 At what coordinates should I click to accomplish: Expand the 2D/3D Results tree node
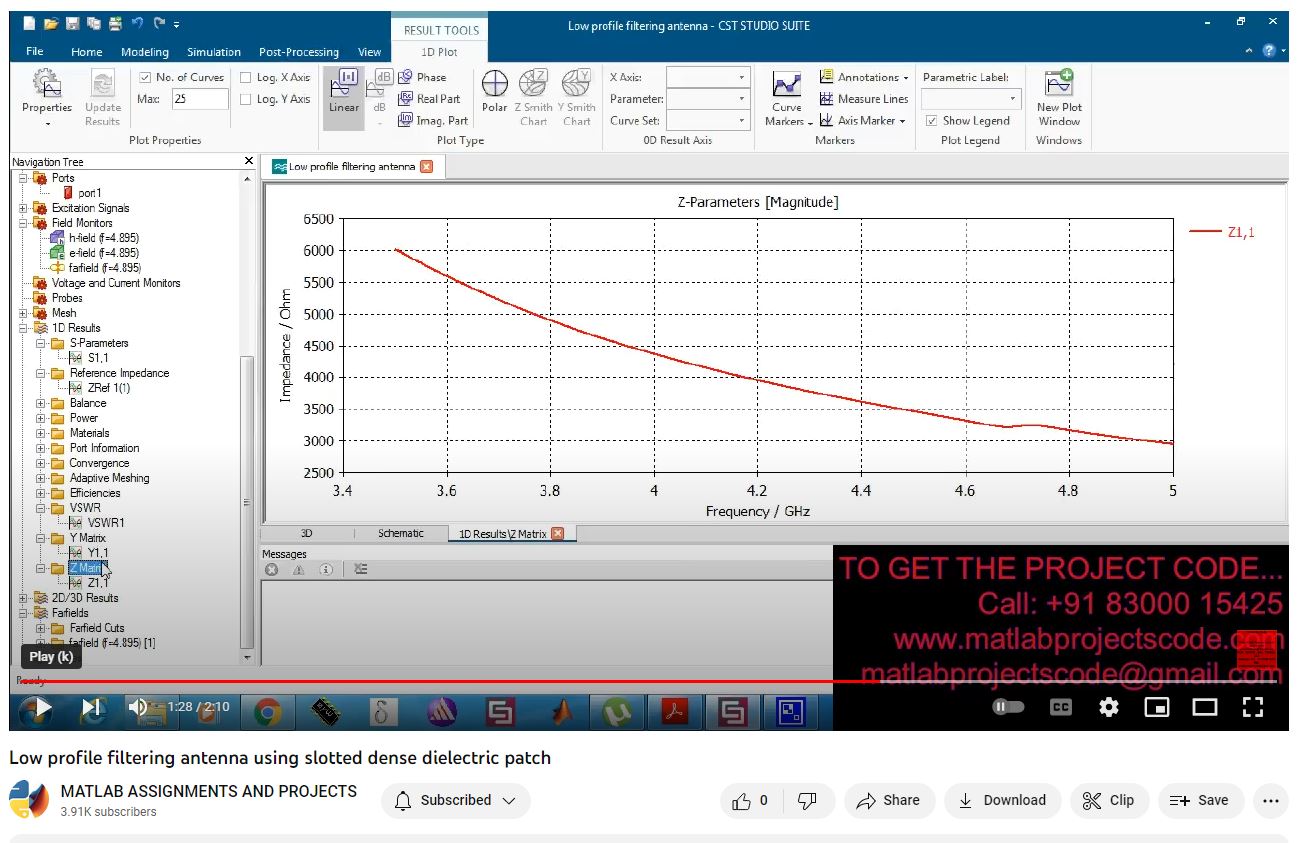point(23,598)
